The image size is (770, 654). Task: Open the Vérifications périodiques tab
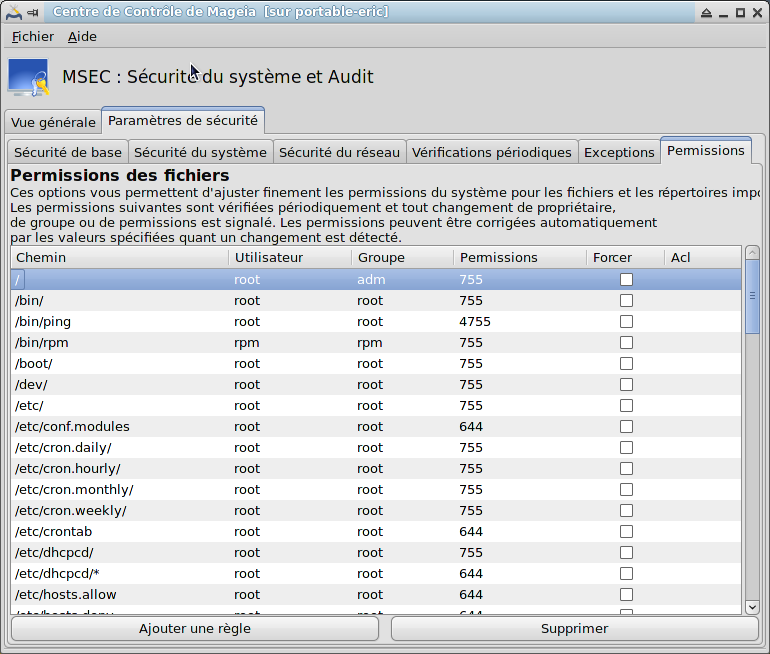point(492,153)
